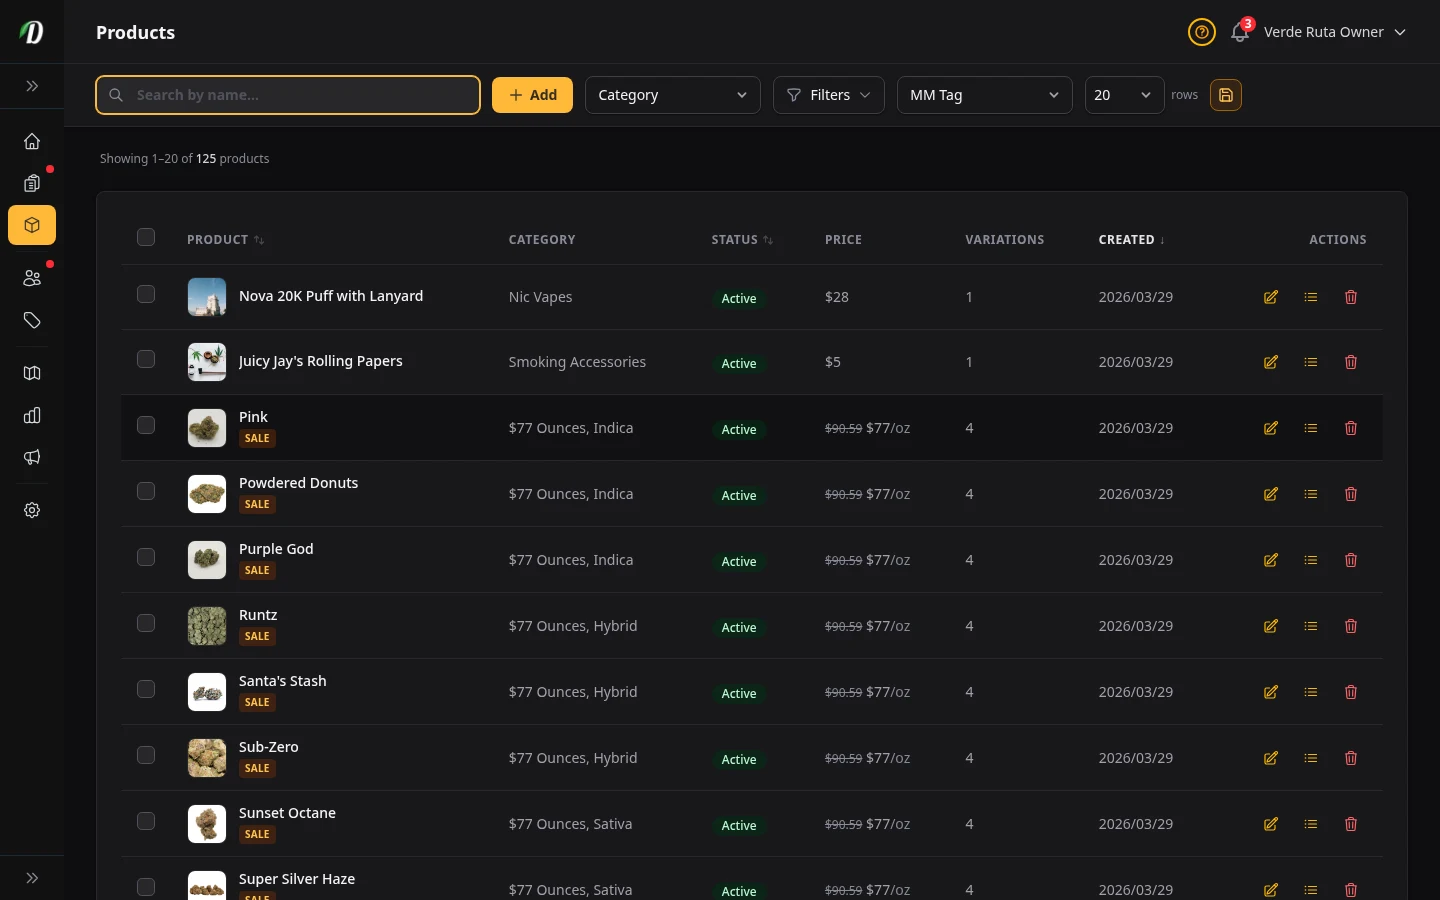The width and height of the screenshot is (1440, 900).
Task: Open the Orders clipboard icon in sidebar
Action: tap(31, 183)
